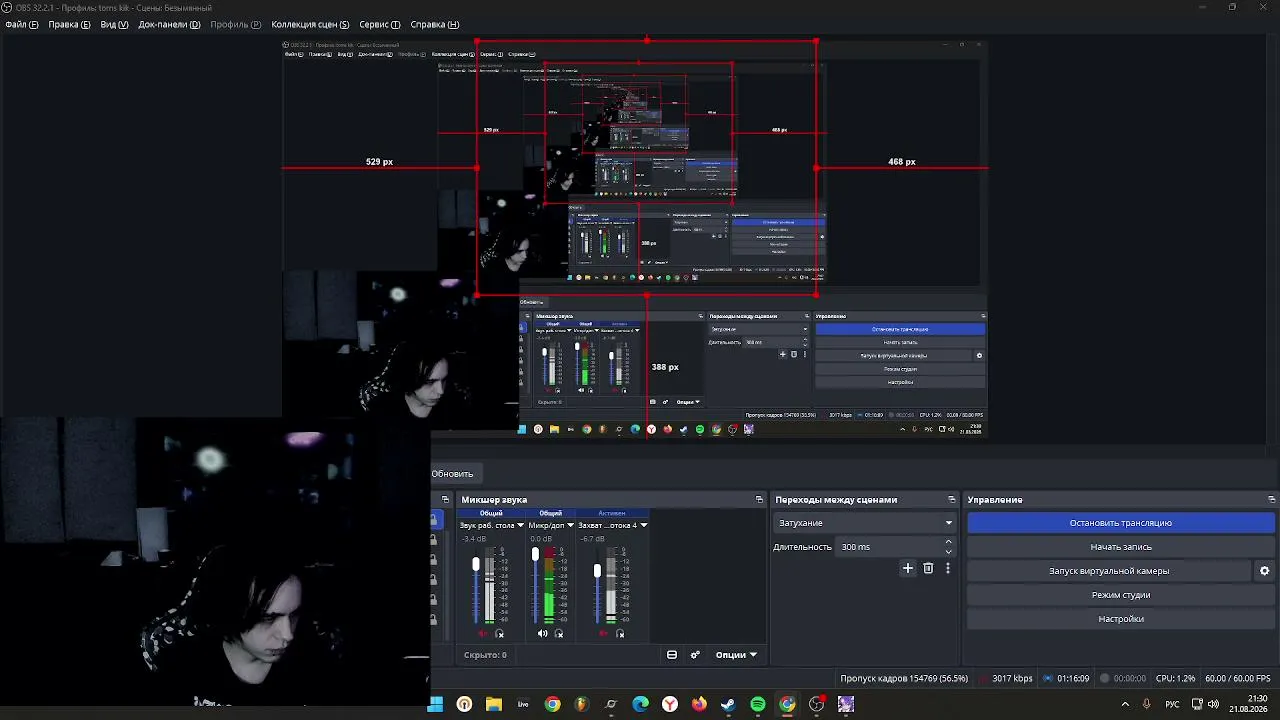Switch audio mixer layout view
This screenshot has width=1280, height=720.
coord(672,655)
